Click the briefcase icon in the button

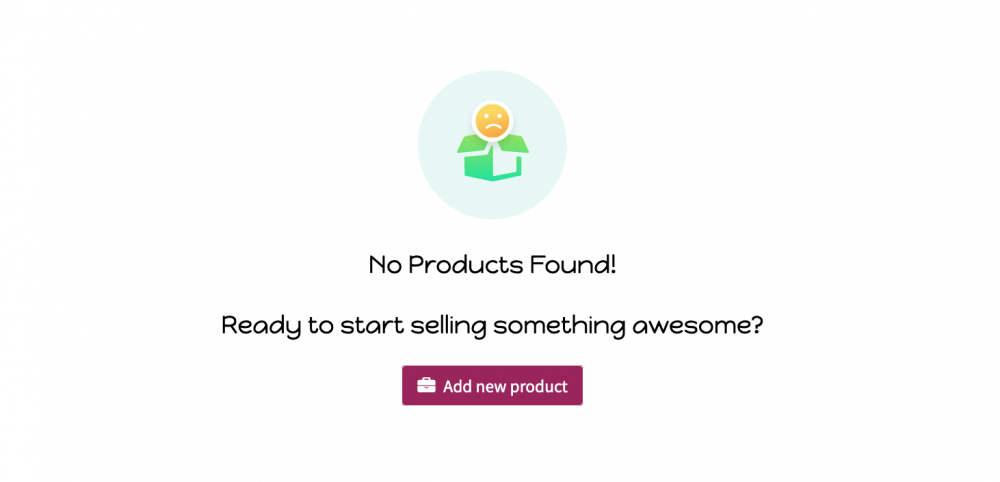click(x=426, y=385)
